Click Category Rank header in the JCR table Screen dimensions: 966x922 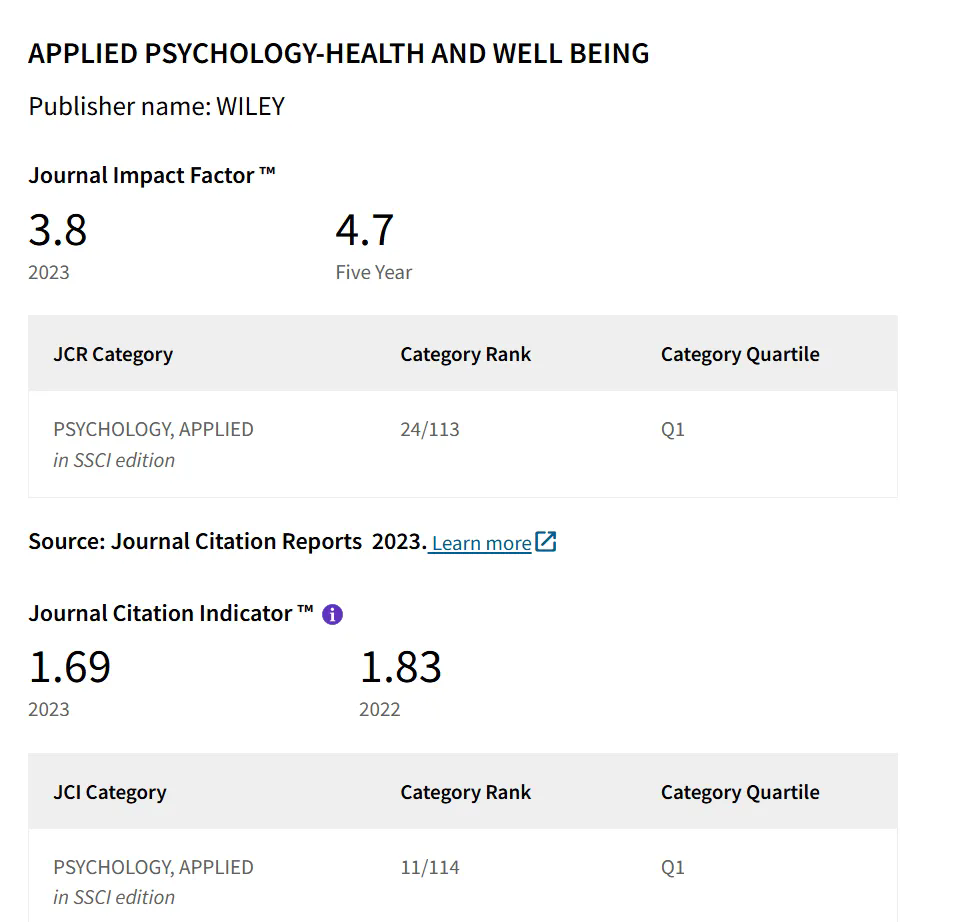[x=466, y=354]
